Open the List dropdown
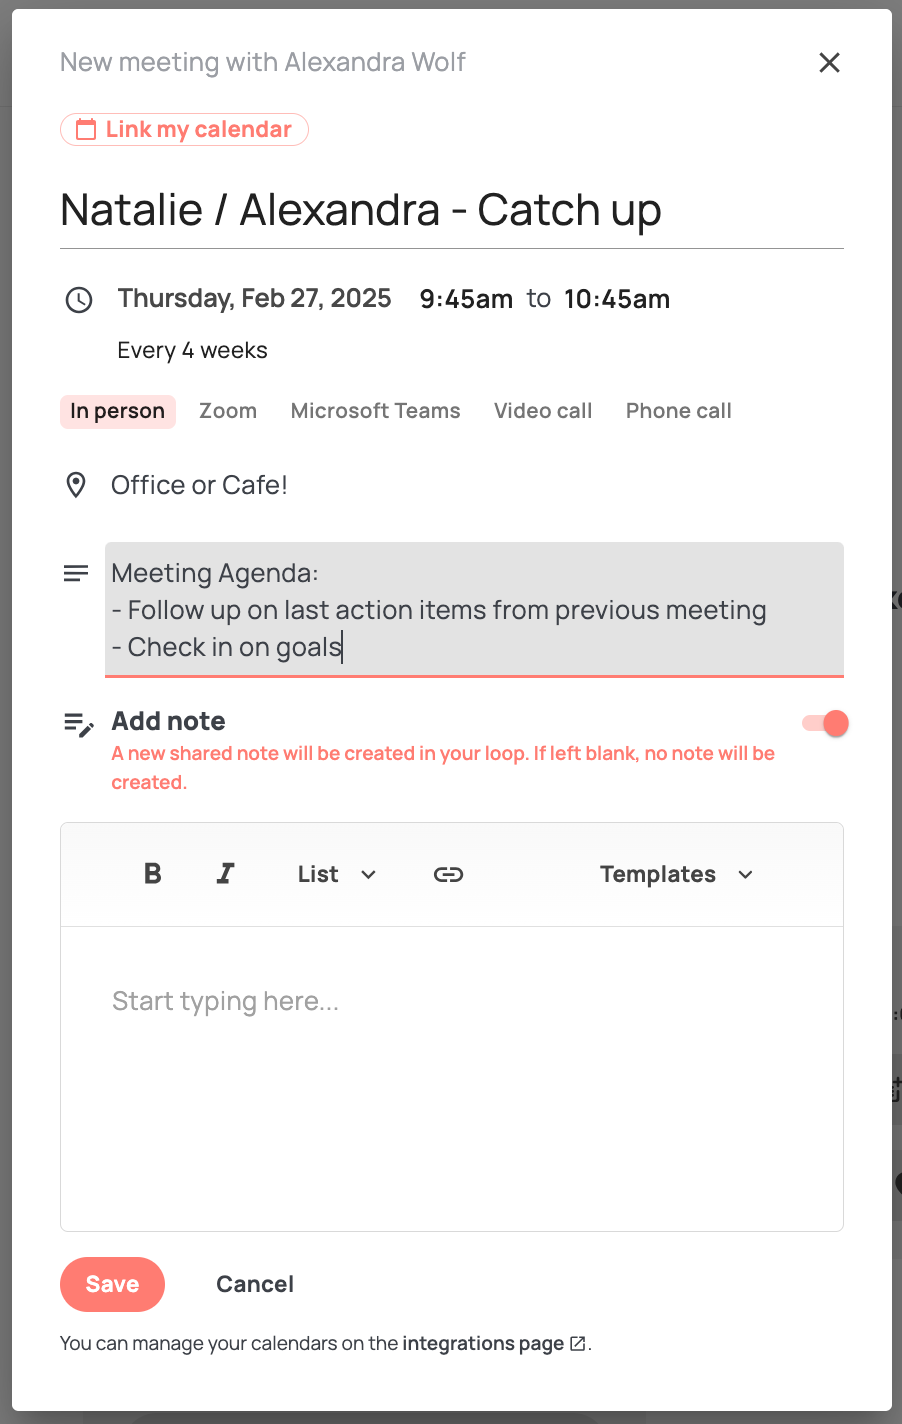This screenshot has height=1424, width=902. (x=337, y=874)
